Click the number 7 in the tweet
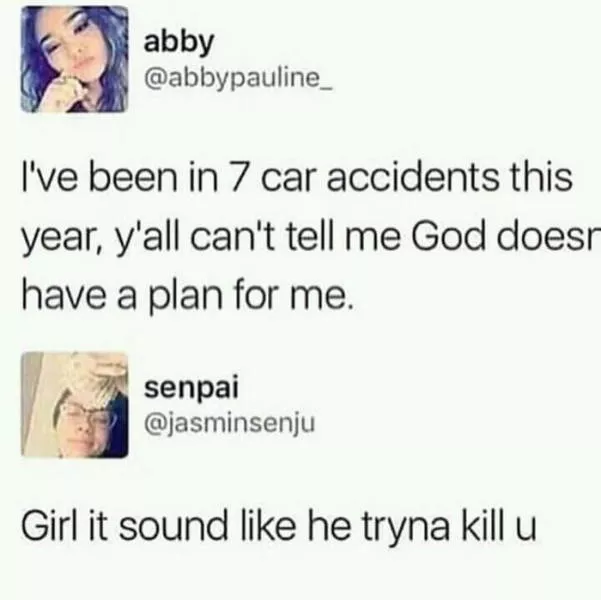This screenshot has width=601, height=600. click(x=238, y=178)
